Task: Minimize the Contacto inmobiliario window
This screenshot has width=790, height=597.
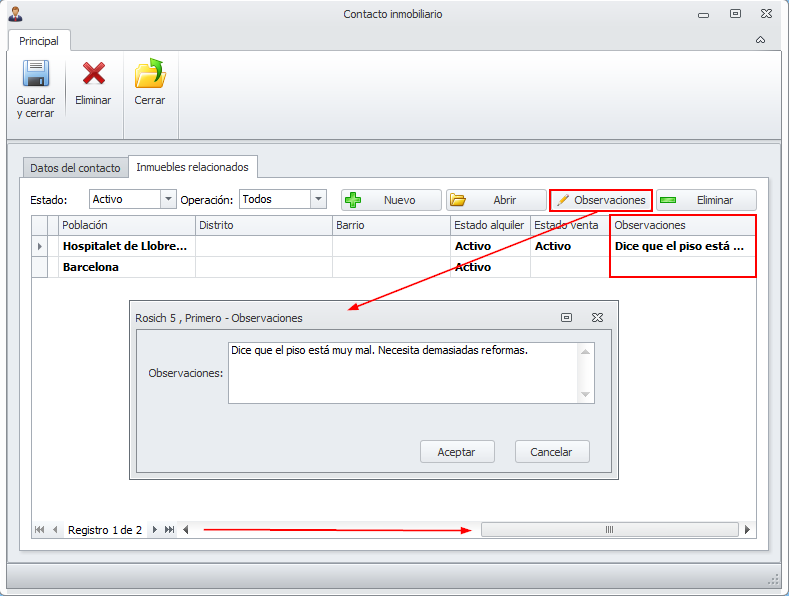Action: pos(703,15)
